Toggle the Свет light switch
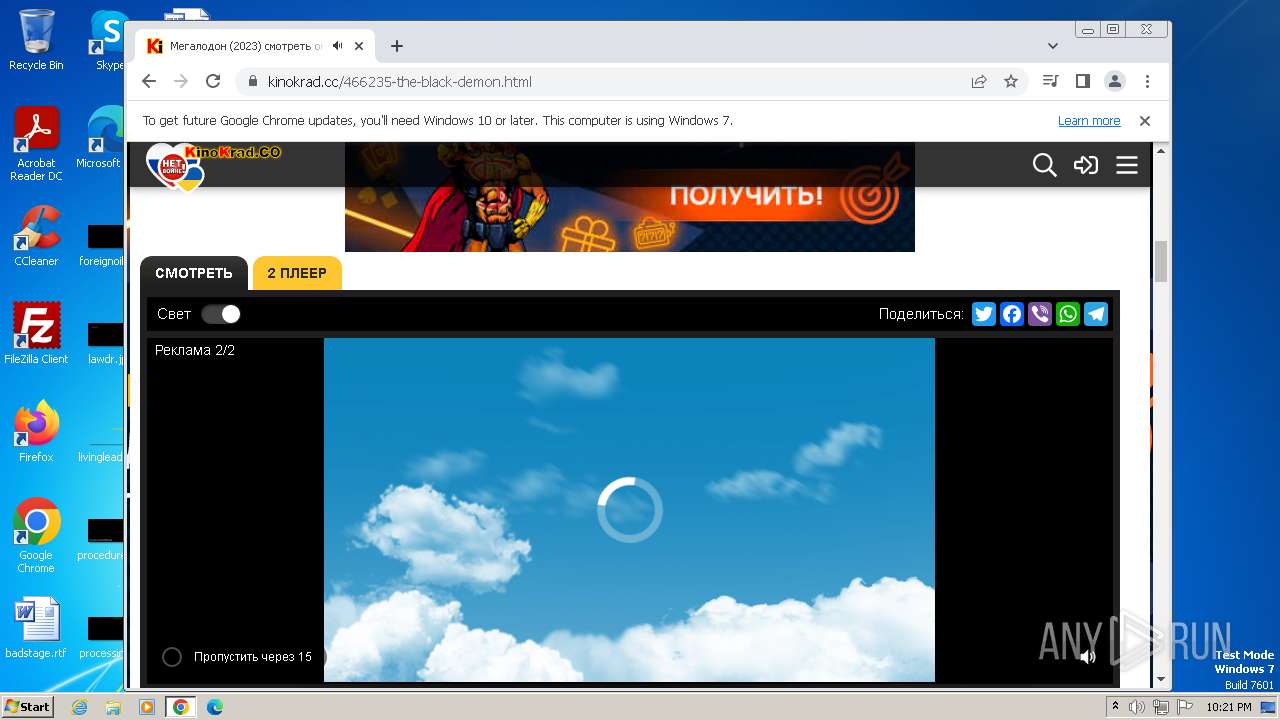 click(x=221, y=314)
